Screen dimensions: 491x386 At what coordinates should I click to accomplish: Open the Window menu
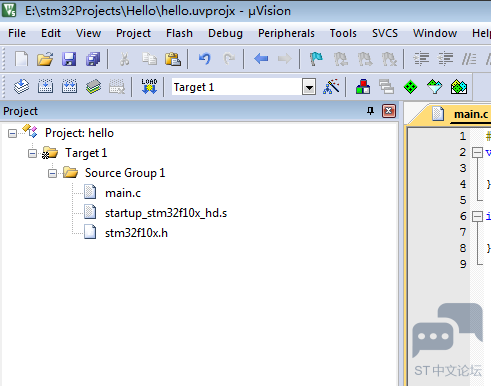point(435,33)
